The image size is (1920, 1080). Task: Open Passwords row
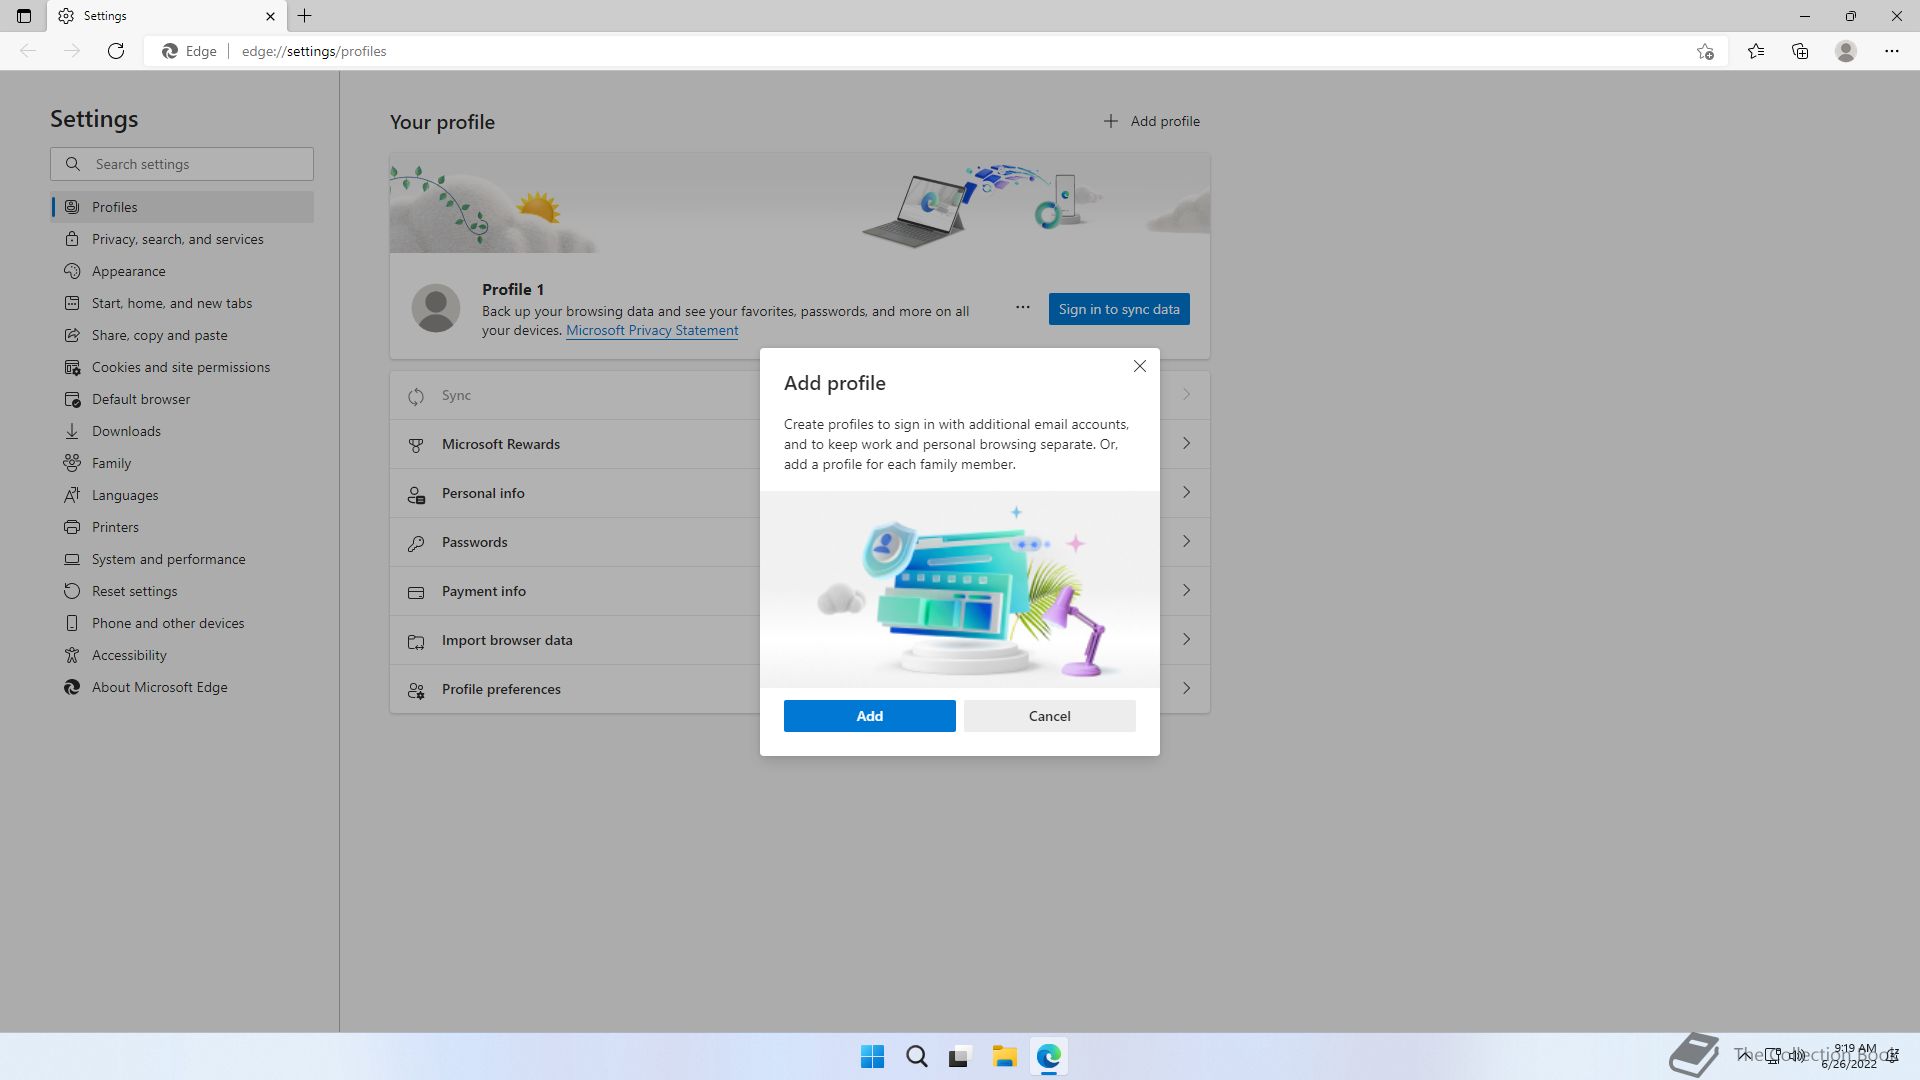pos(800,542)
